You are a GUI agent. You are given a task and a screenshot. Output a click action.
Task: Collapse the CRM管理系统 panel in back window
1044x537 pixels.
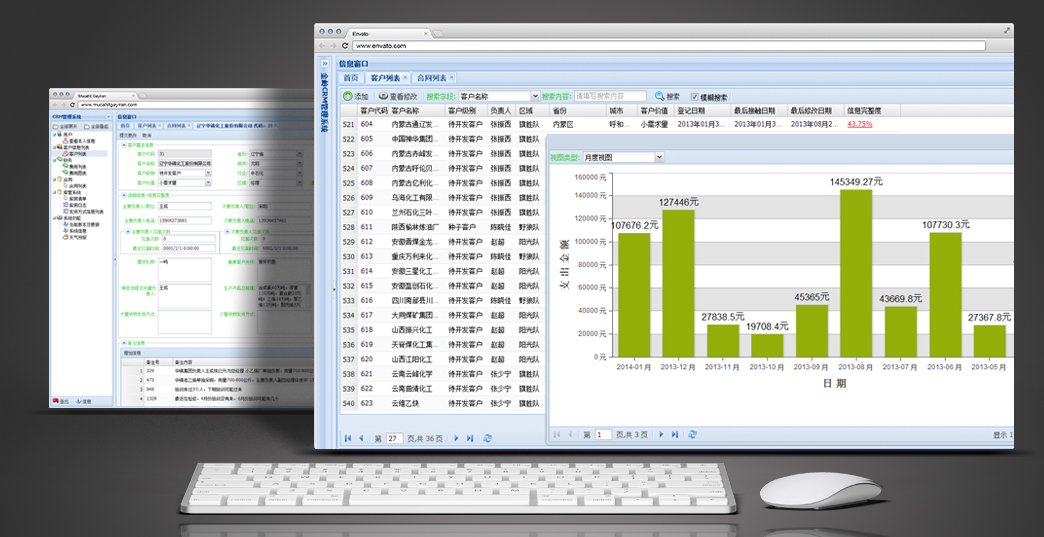click(108, 116)
